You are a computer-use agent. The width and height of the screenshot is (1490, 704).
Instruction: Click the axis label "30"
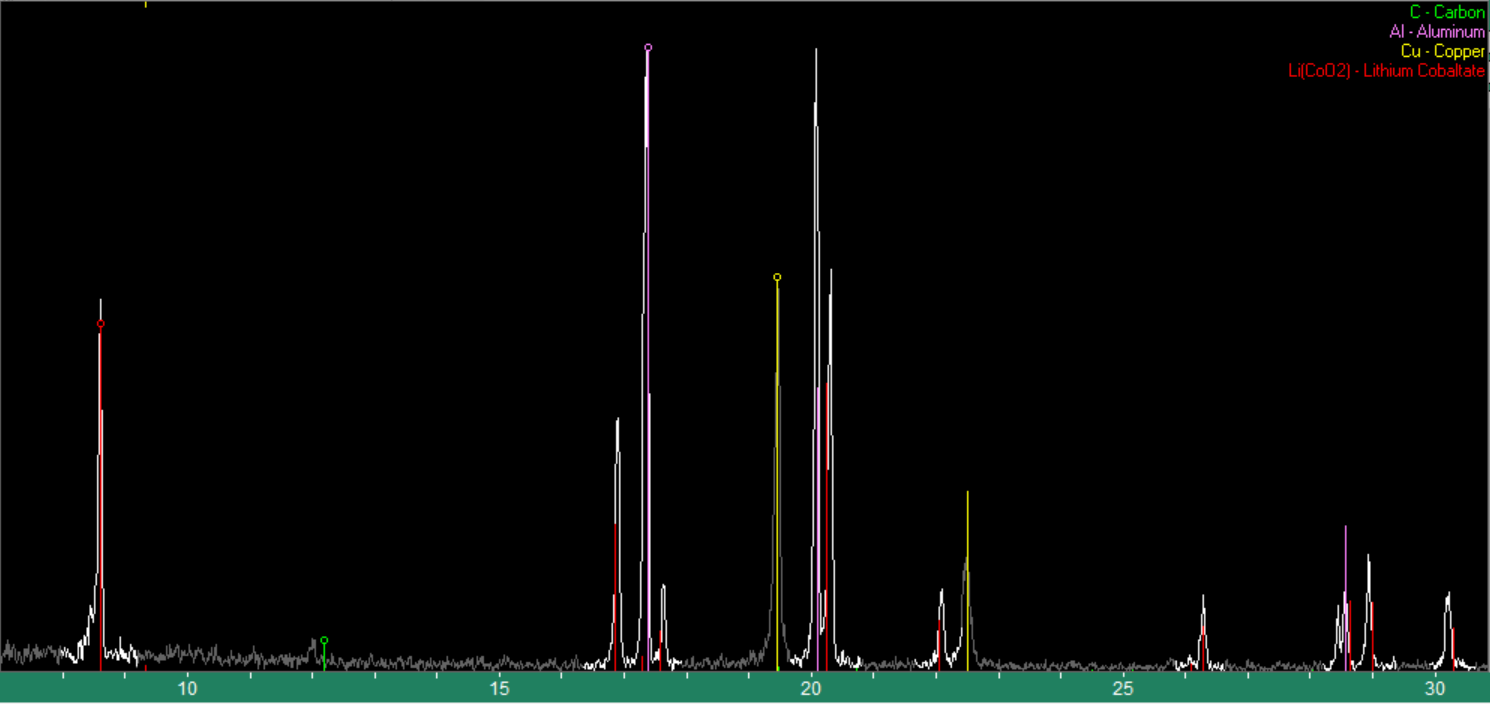[x=1435, y=688]
